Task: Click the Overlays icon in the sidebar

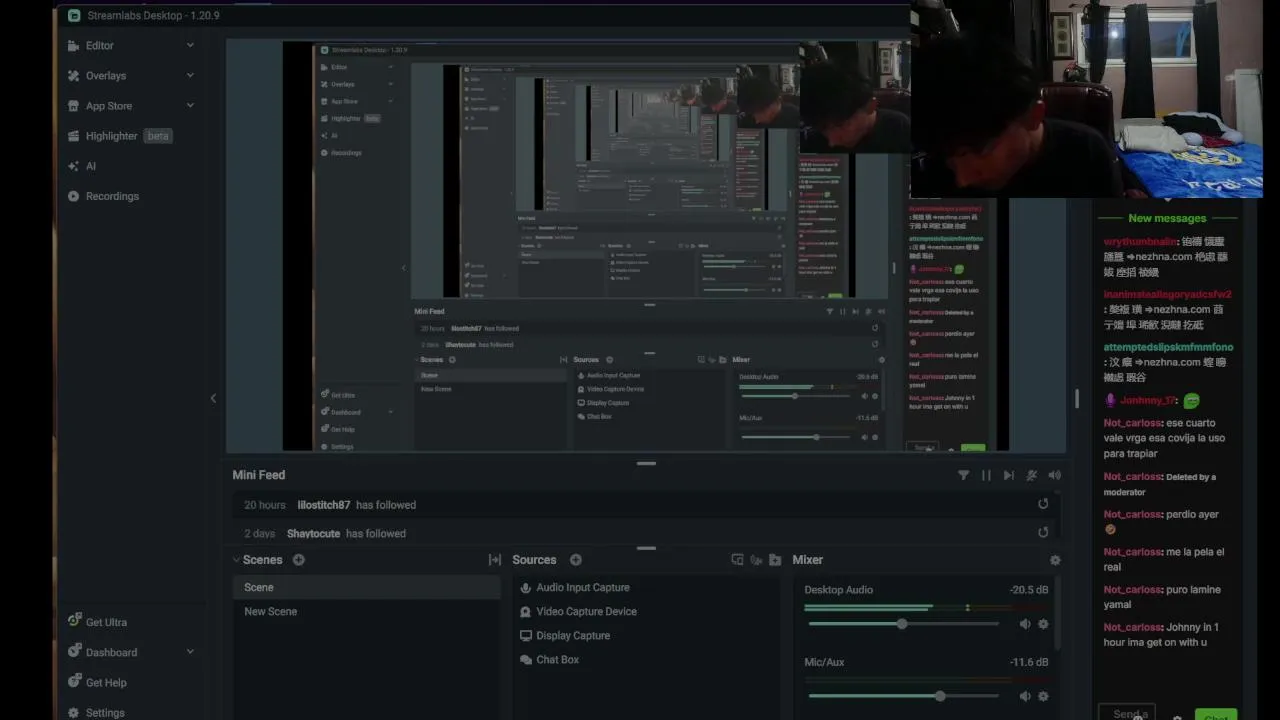Action: point(73,75)
